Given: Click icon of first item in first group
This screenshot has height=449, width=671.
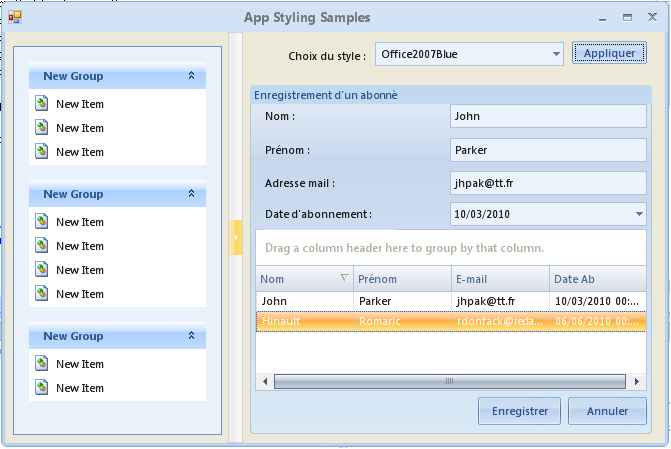Looking at the screenshot, I should coord(42,104).
